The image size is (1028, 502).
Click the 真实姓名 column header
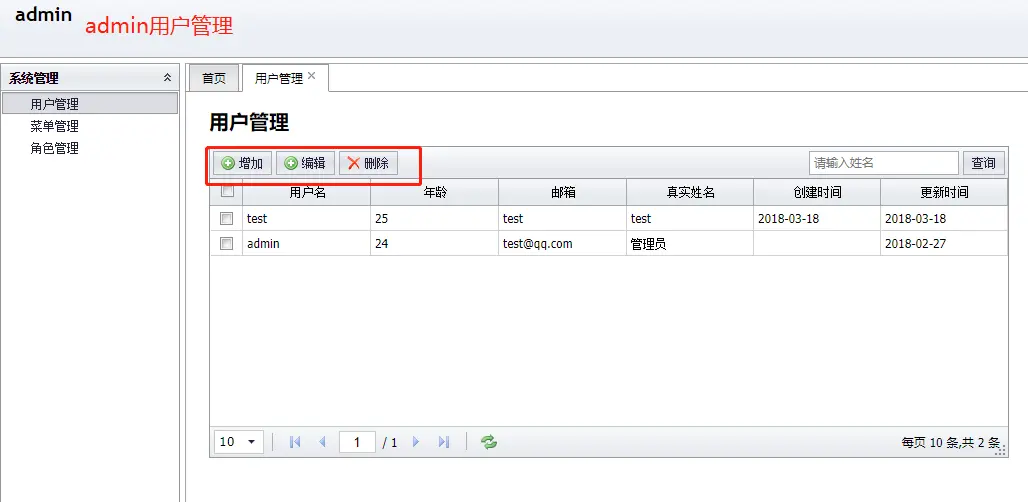tap(690, 192)
